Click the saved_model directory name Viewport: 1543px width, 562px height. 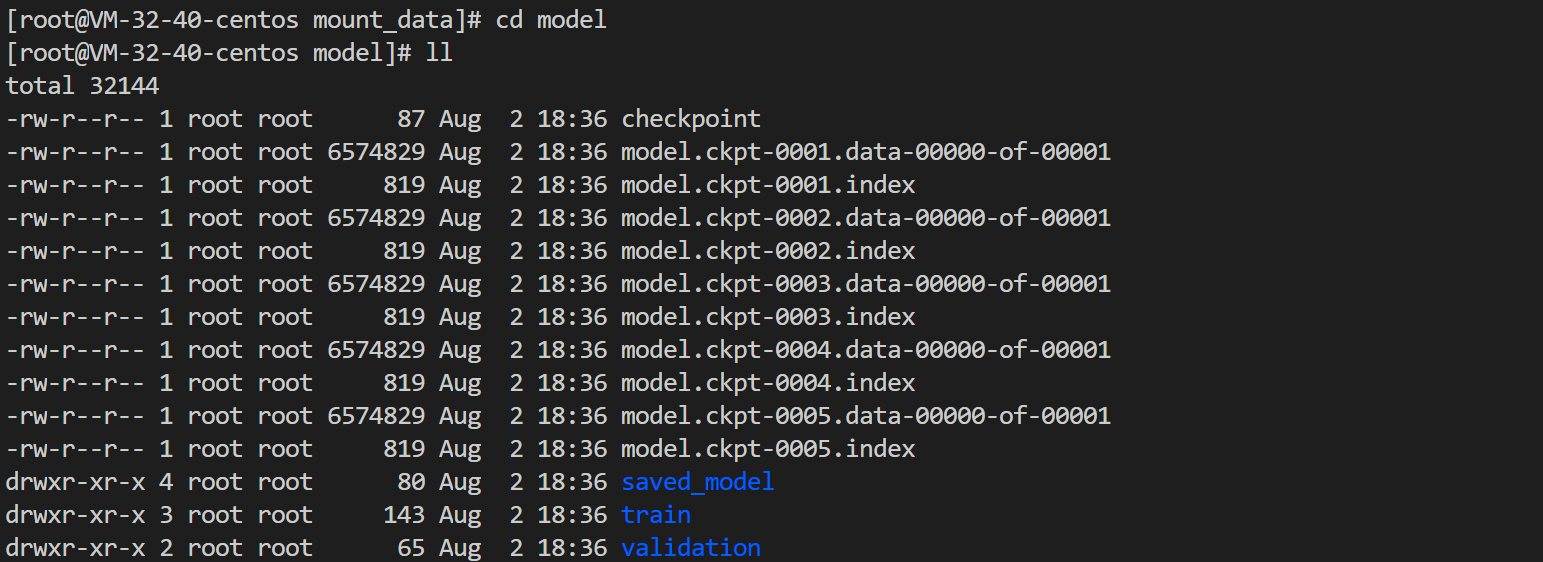697,482
